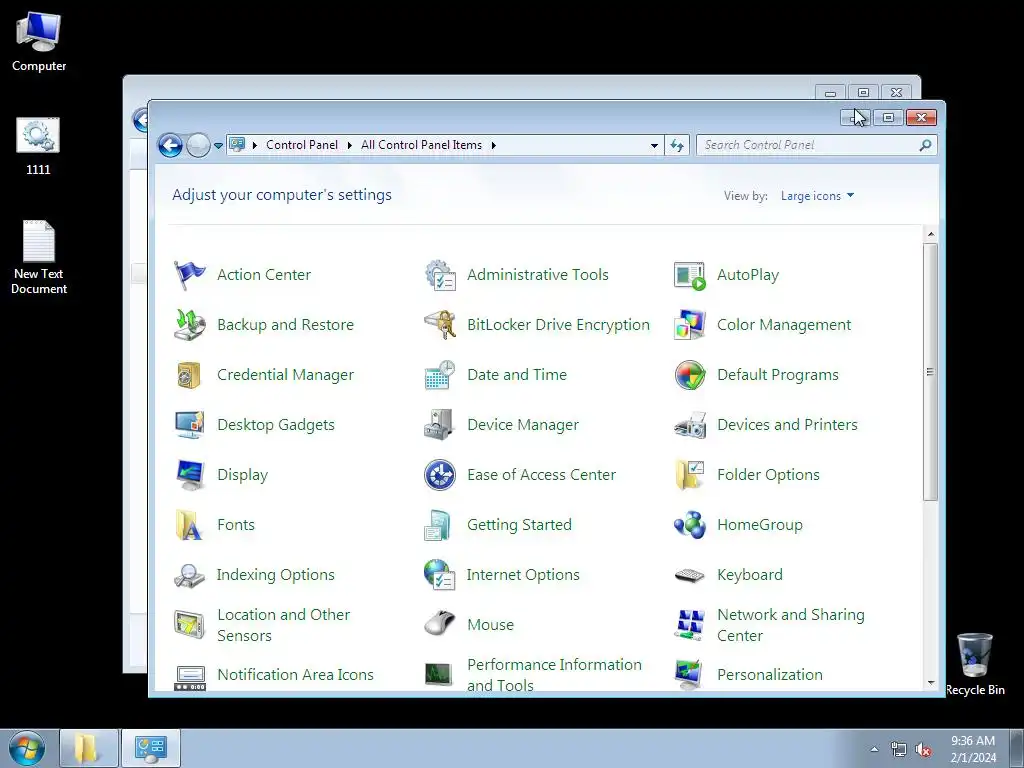Open BitLocker Drive Encryption icon
The image size is (1024, 768).
(x=440, y=325)
